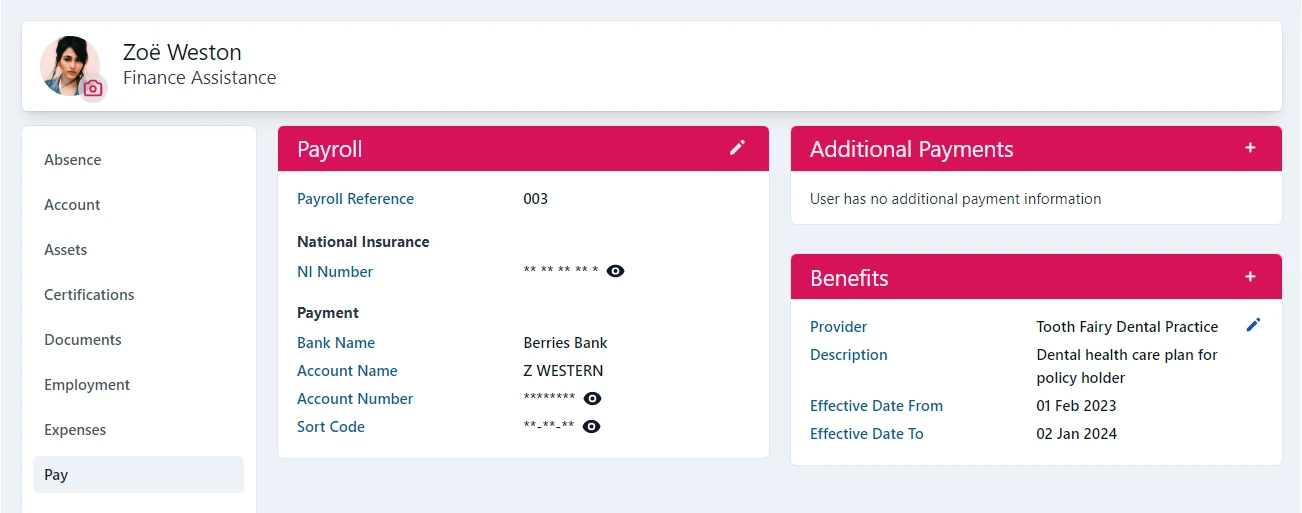Viewport: 1302px width, 513px height.
Task: Unmask the Sort Code value
Action: coord(591,427)
